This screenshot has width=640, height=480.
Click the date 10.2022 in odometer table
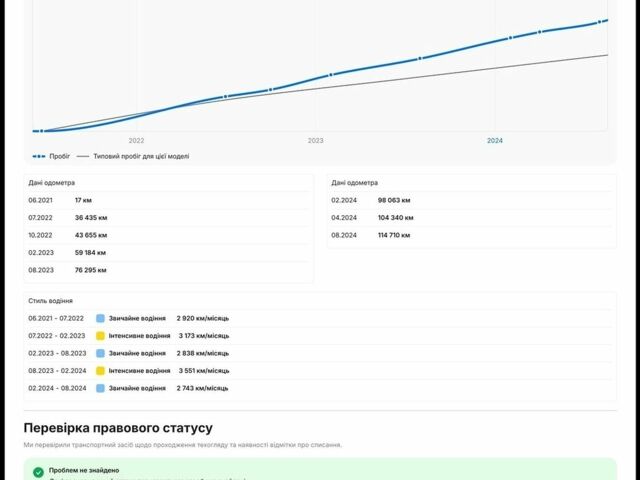[x=40, y=236]
